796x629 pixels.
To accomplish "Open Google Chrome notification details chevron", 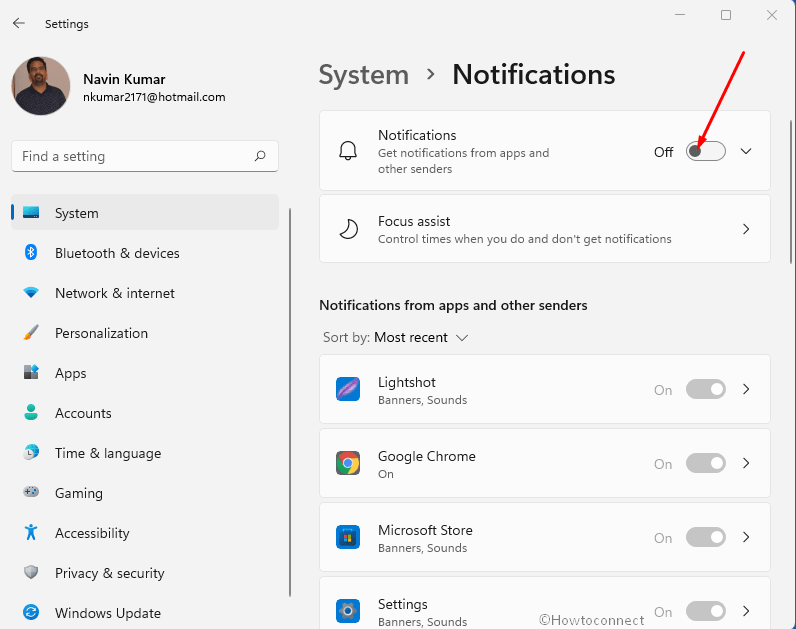I will pos(746,463).
